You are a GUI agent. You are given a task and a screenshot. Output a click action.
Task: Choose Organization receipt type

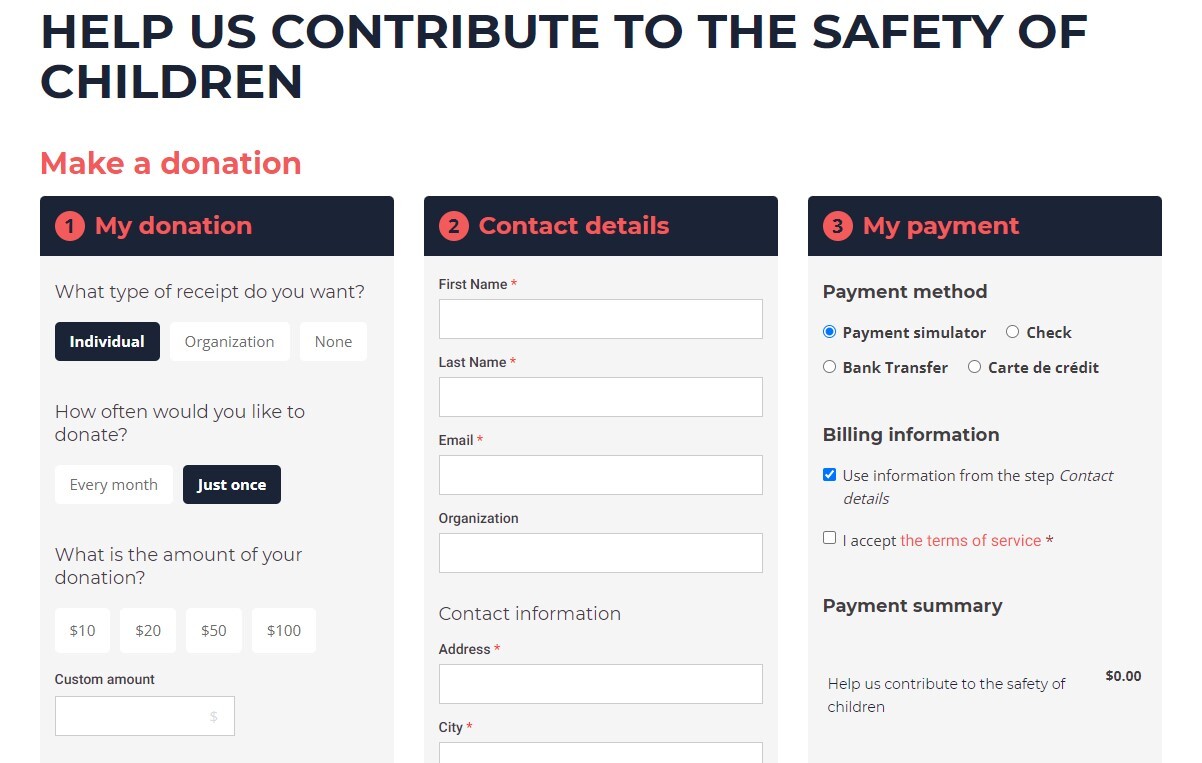click(229, 341)
